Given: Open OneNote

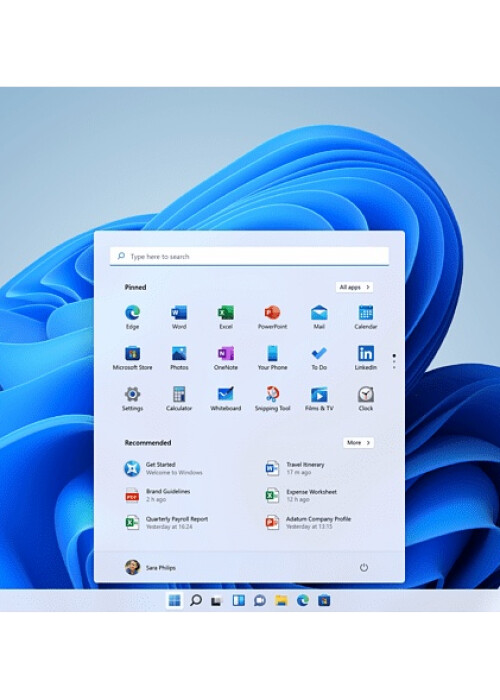Looking at the screenshot, I should [226, 358].
